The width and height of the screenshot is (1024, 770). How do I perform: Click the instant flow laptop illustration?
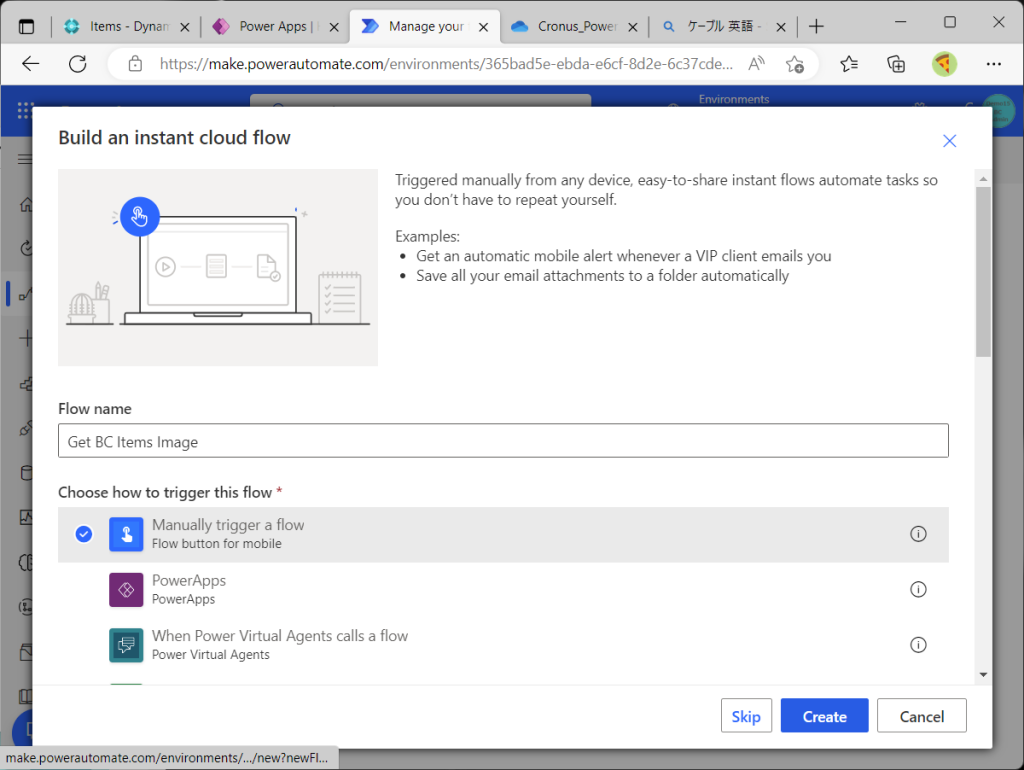click(x=218, y=268)
